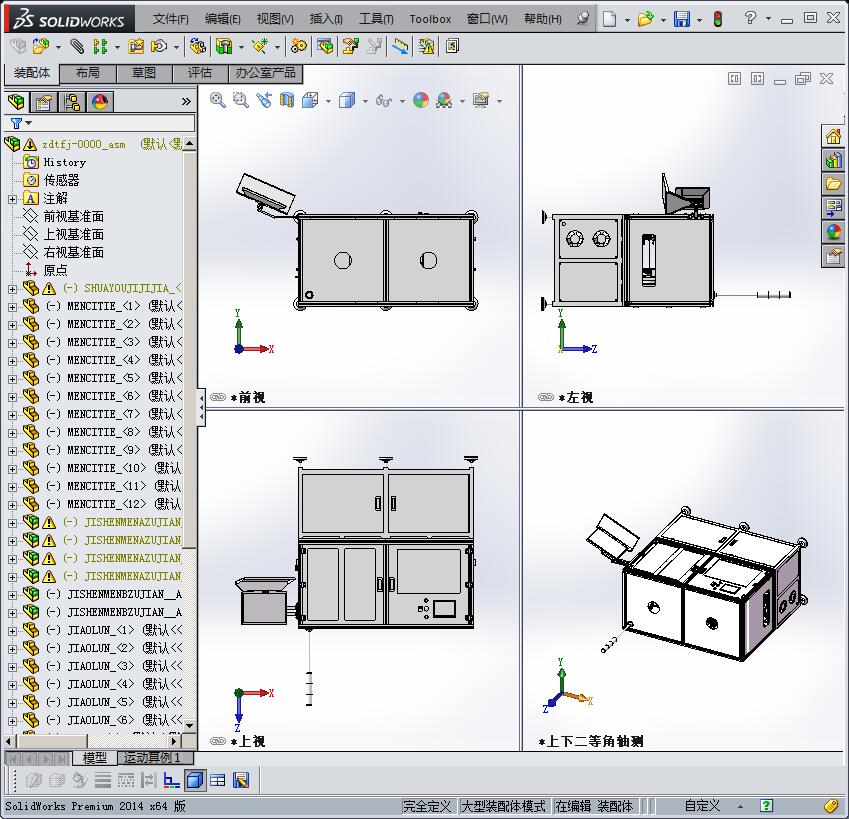Open the Apply Scene dropdown arrow
The image size is (849, 819).
coord(462,101)
